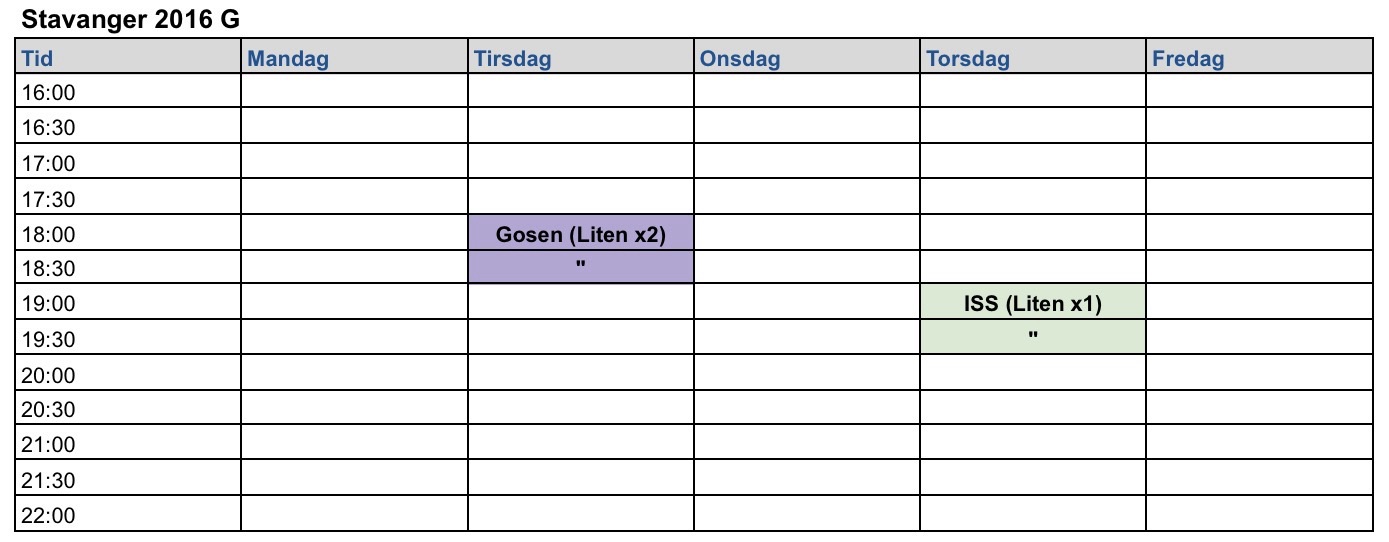Select the Mandag column header

(x=354, y=58)
